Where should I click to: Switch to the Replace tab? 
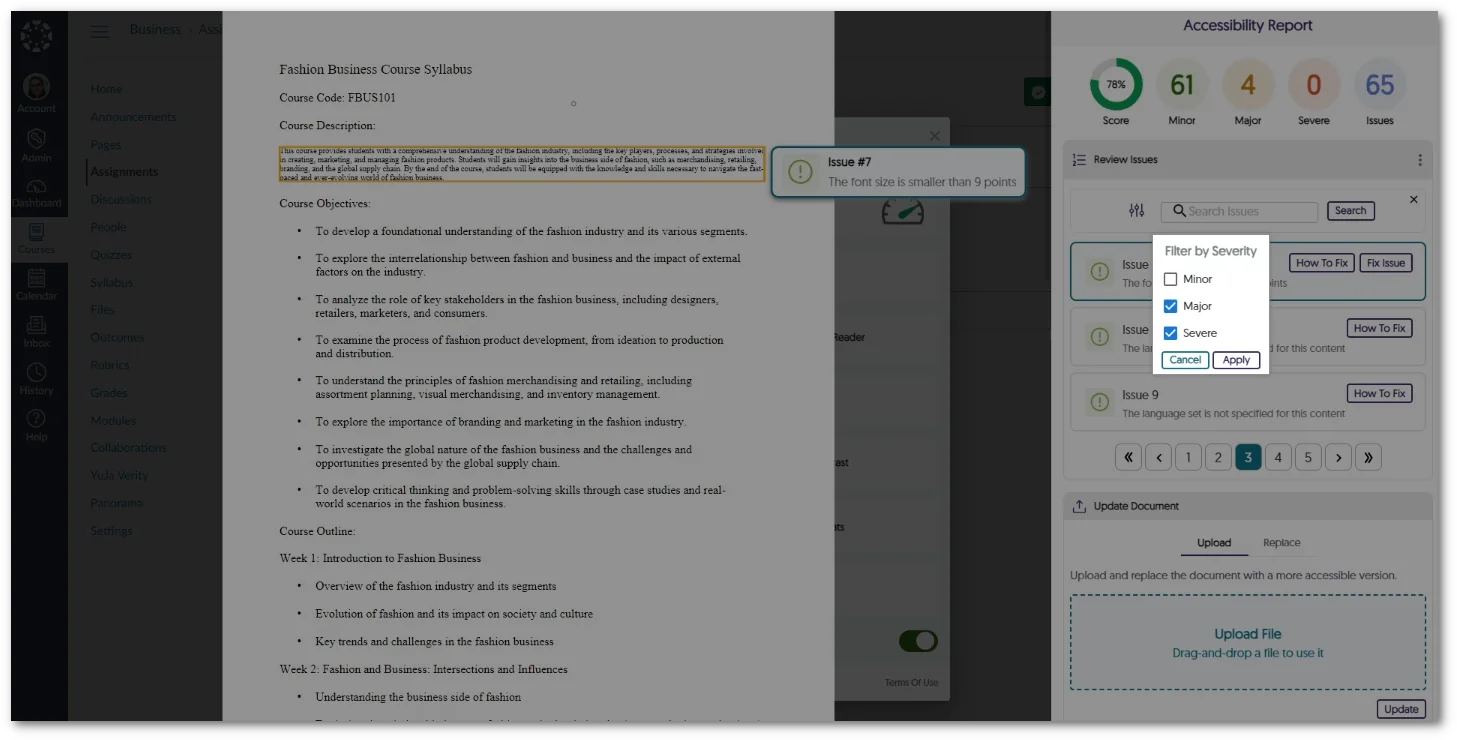coord(1281,542)
